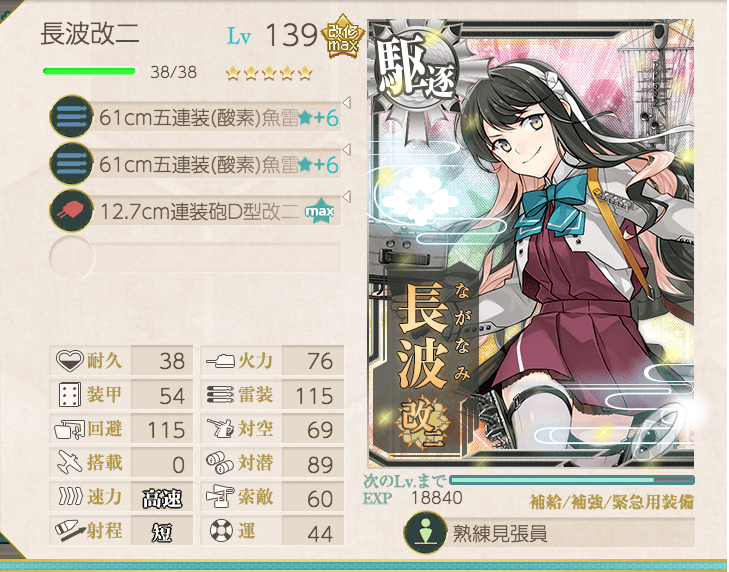This screenshot has height=572, width=729.
Task: Click the torpedo icon of the second equipment slot
Action: pyautogui.click(x=71, y=164)
